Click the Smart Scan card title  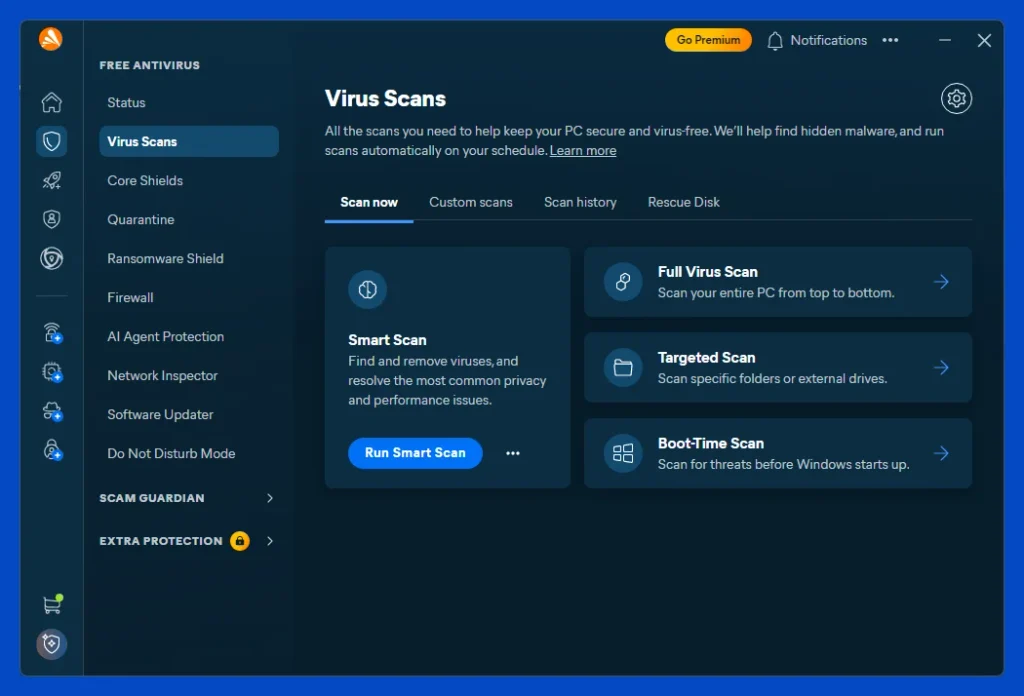387,340
